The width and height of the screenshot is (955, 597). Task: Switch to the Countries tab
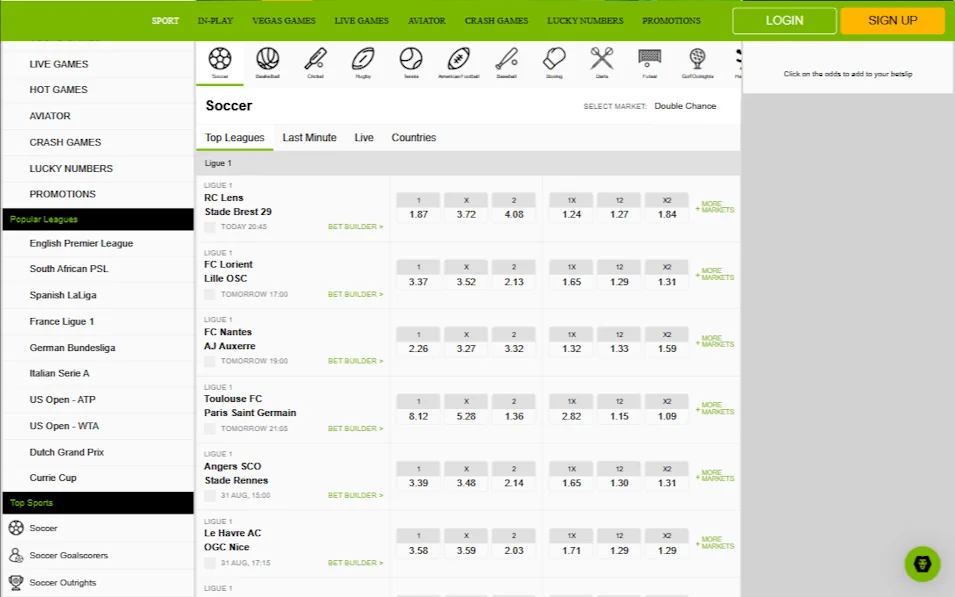[x=414, y=138]
